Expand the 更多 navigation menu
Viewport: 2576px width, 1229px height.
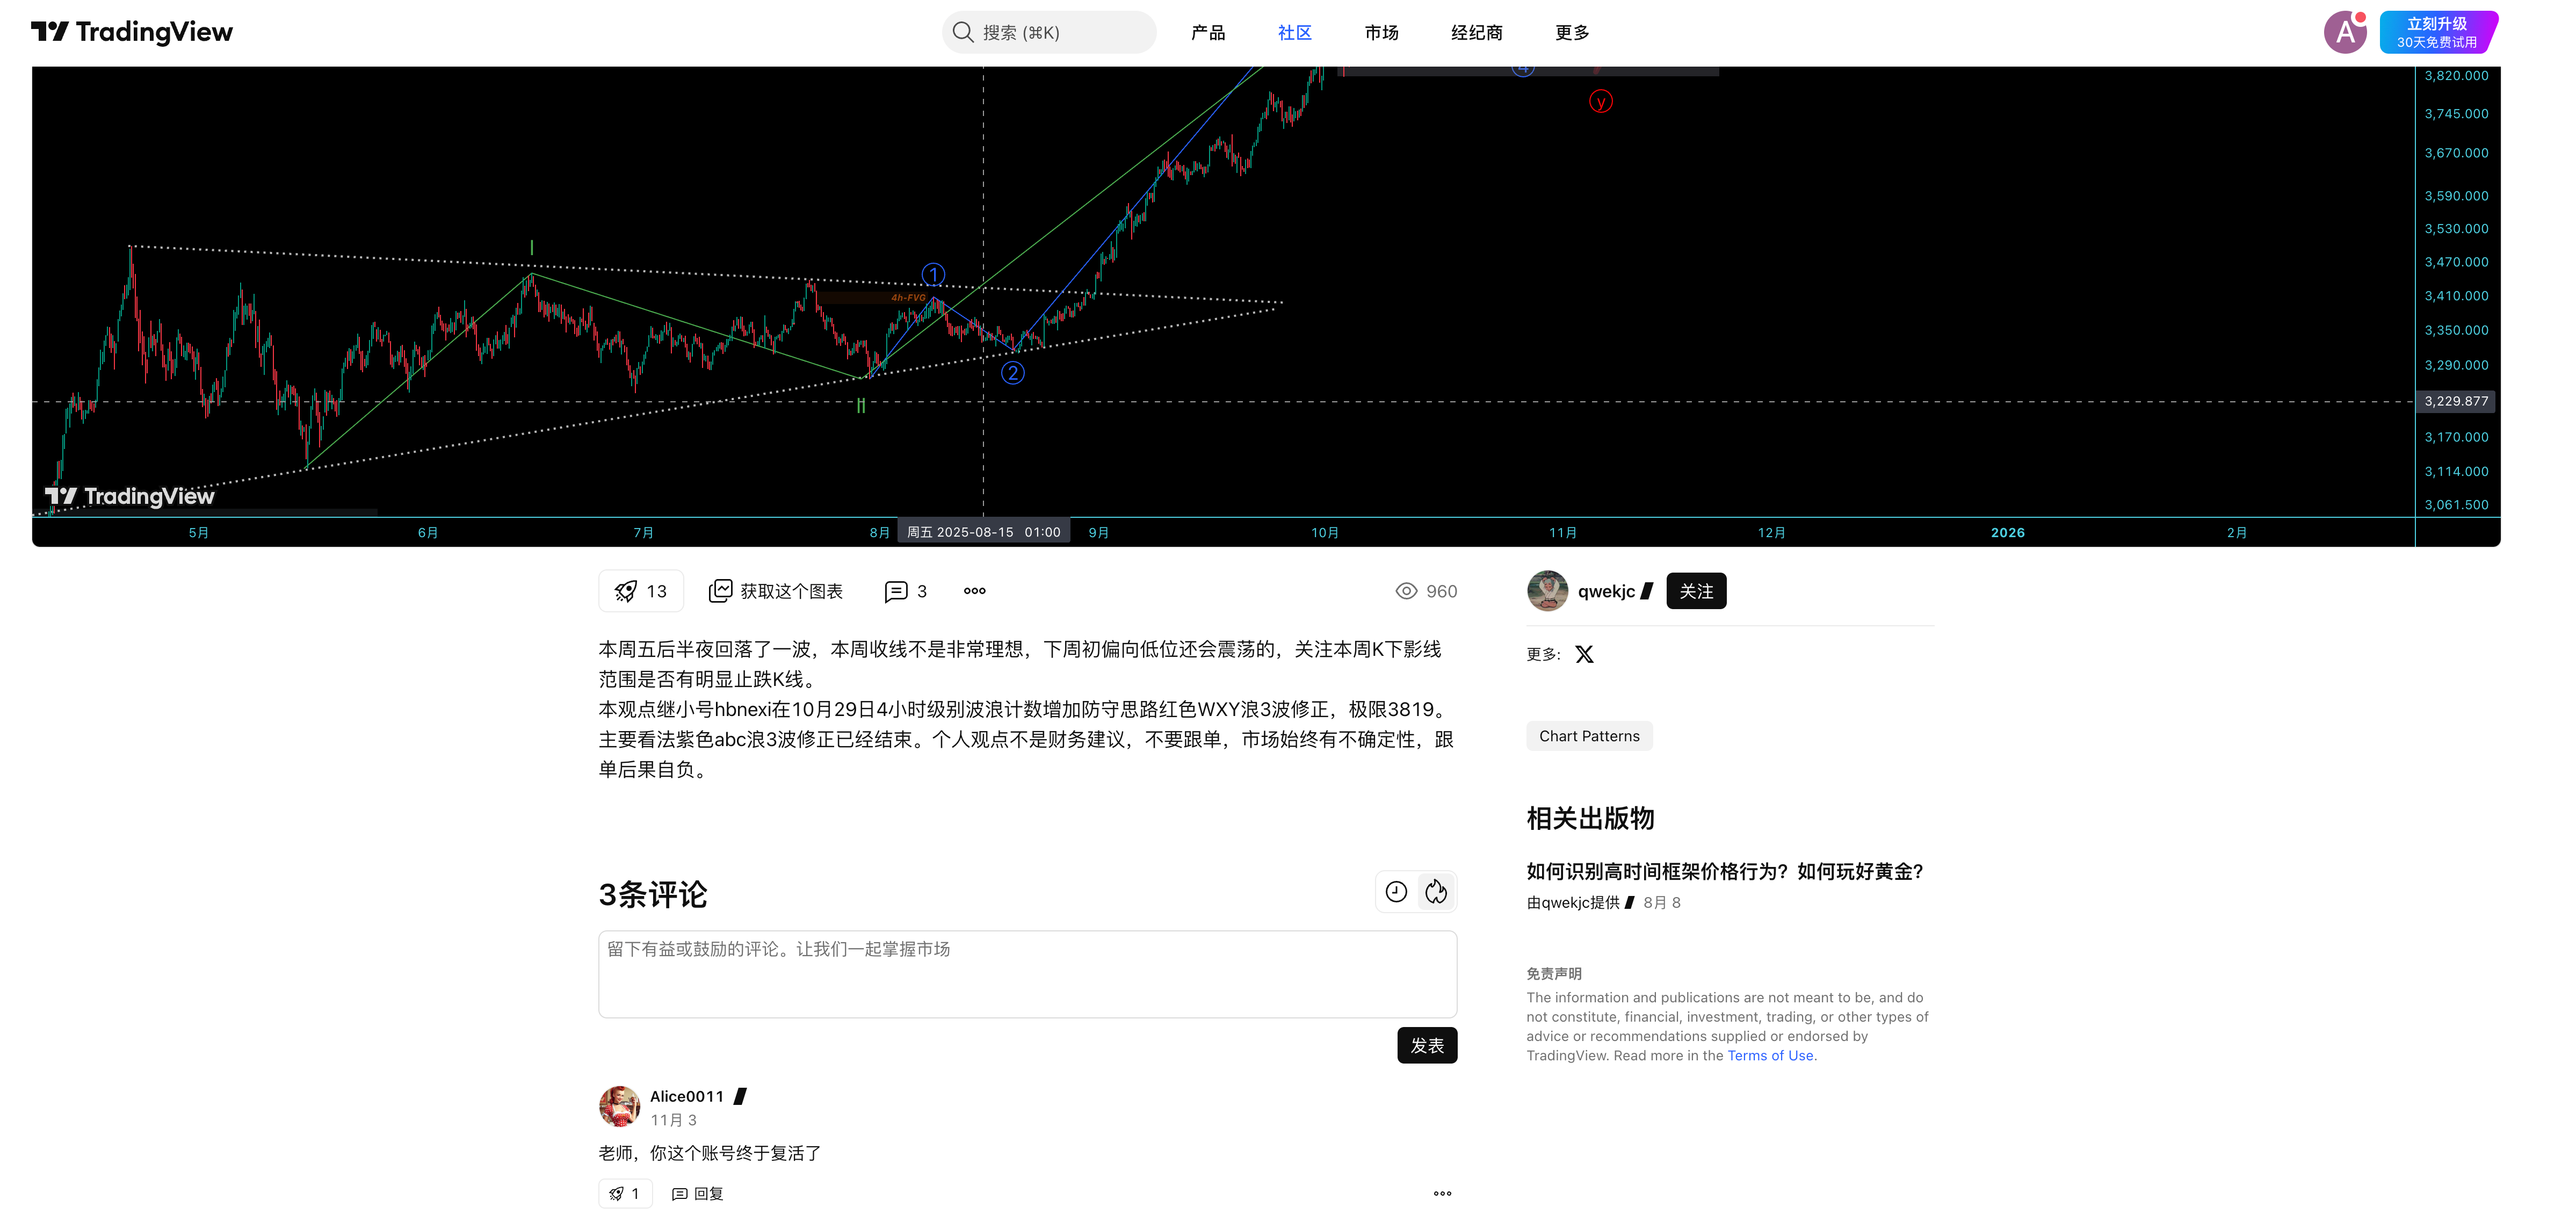point(1572,32)
